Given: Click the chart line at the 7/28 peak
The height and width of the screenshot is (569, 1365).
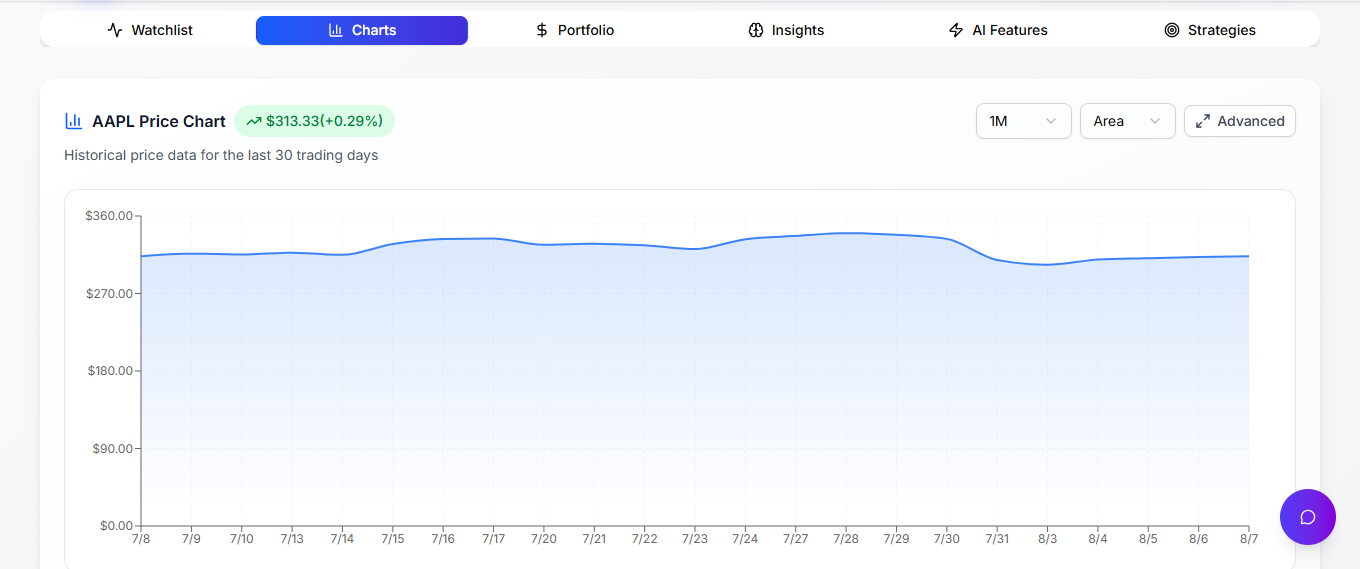Looking at the screenshot, I should pyautogui.click(x=846, y=233).
